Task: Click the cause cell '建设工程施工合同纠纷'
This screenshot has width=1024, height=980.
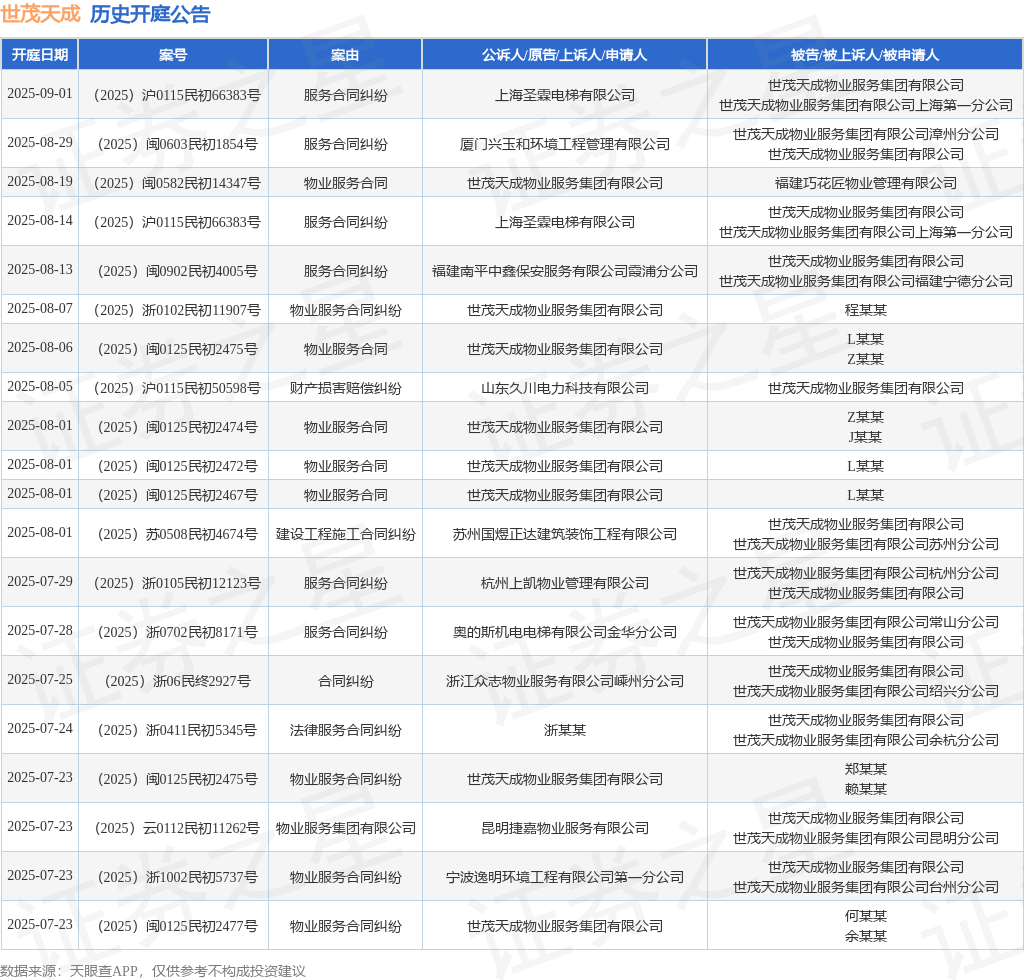Action: [345, 534]
